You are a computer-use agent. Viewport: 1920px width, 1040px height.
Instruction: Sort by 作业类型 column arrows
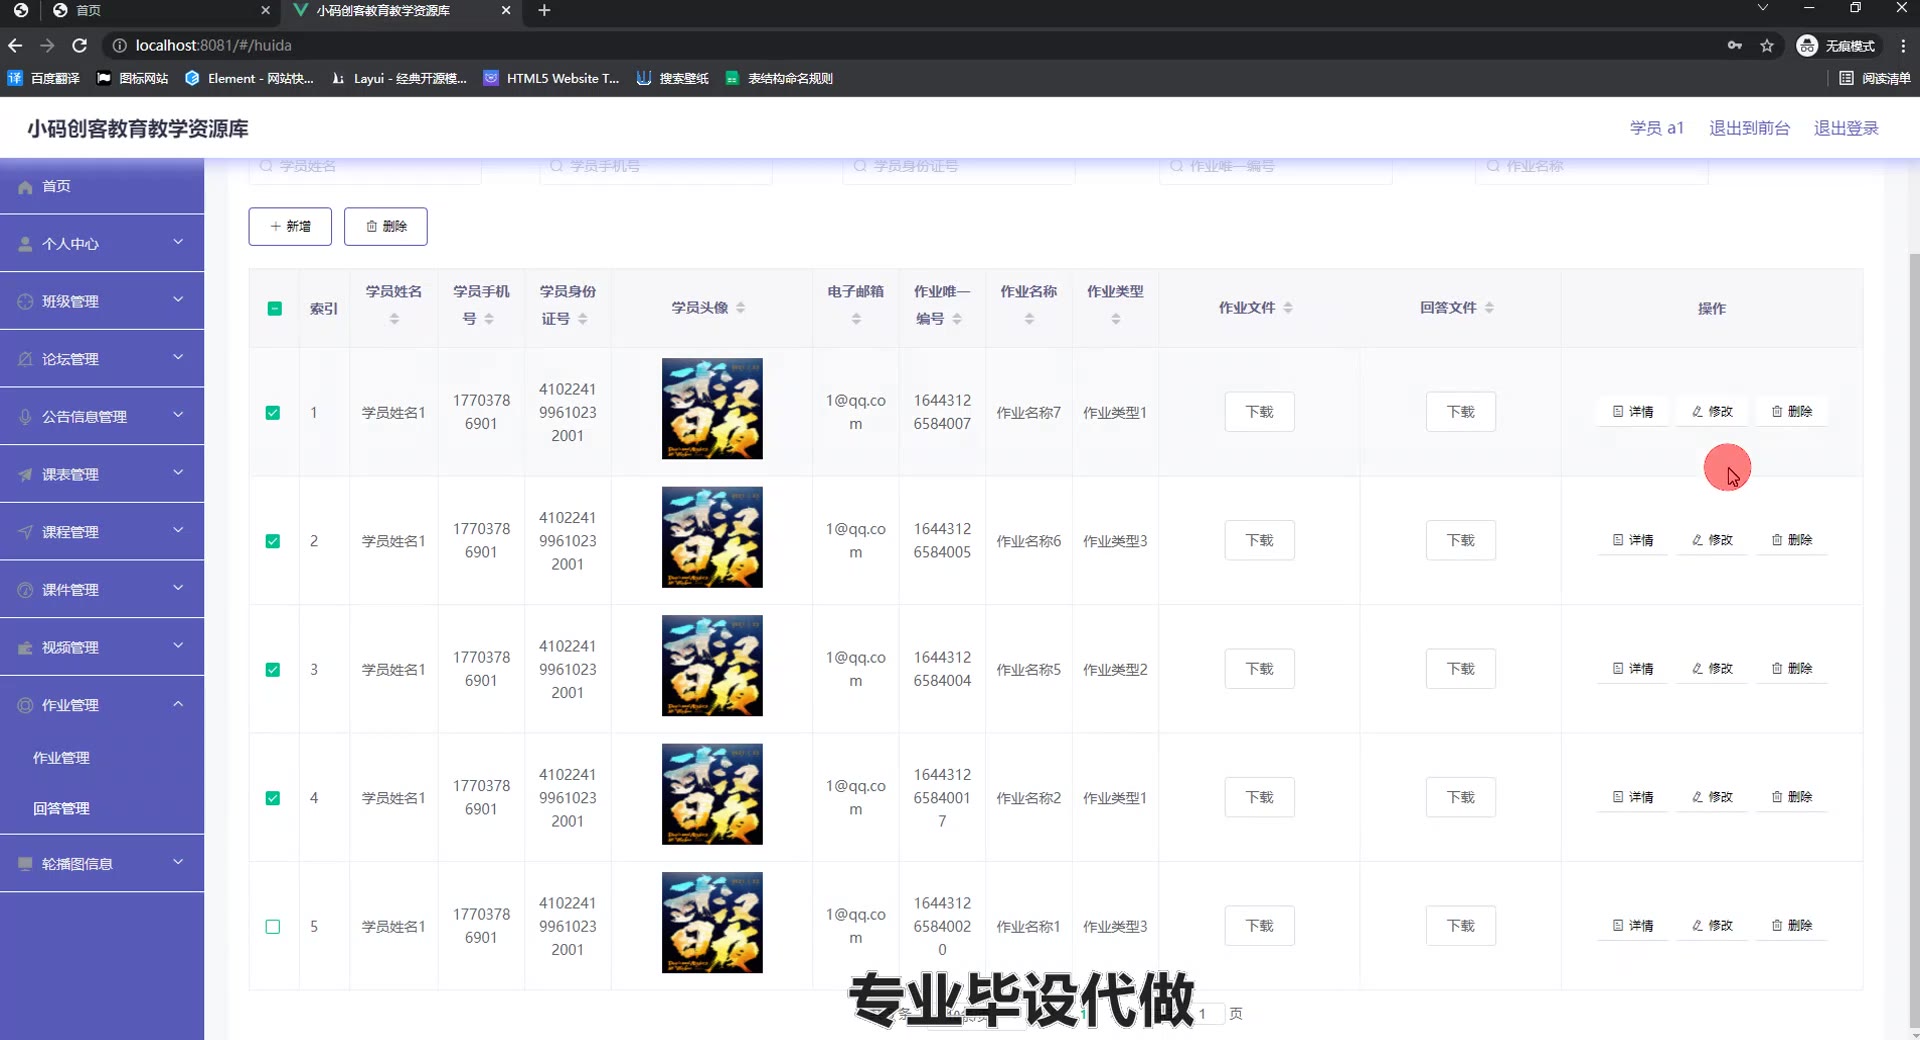coord(1116,319)
